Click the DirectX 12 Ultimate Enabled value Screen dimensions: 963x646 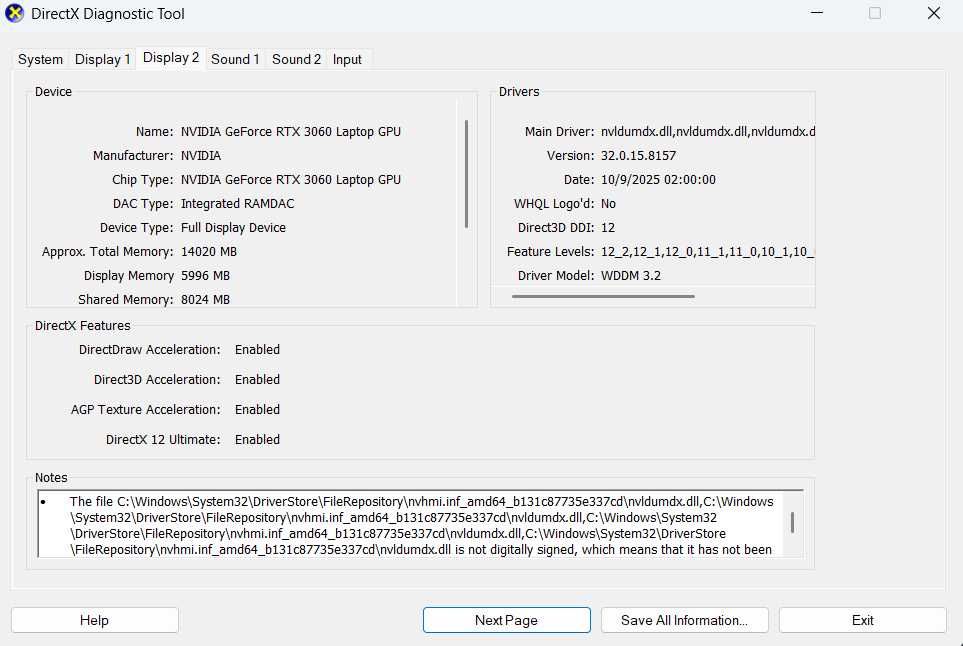coord(257,440)
